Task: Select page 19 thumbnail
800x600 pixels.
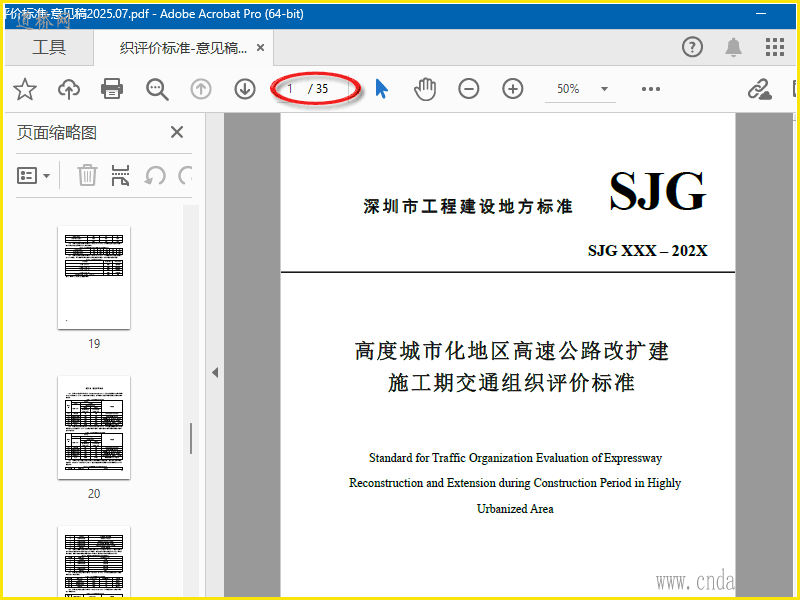Action: click(x=94, y=278)
